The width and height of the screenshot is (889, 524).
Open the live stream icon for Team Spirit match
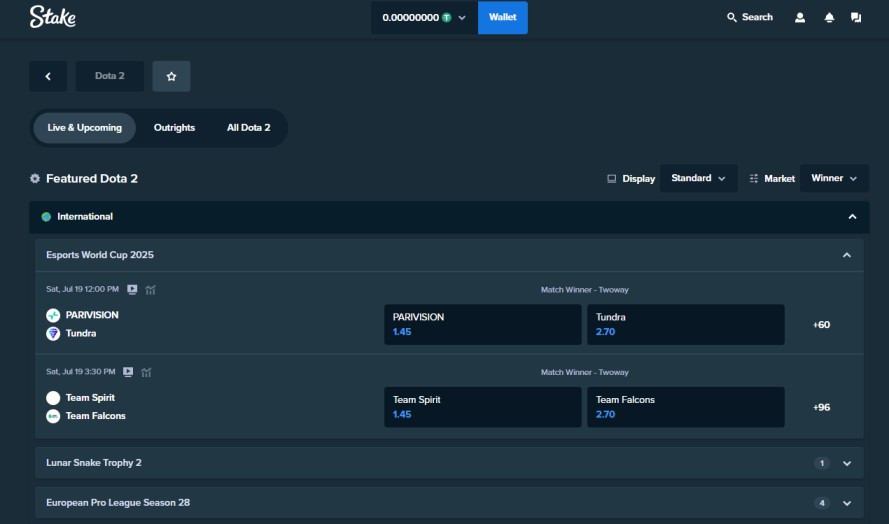[x=128, y=372]
